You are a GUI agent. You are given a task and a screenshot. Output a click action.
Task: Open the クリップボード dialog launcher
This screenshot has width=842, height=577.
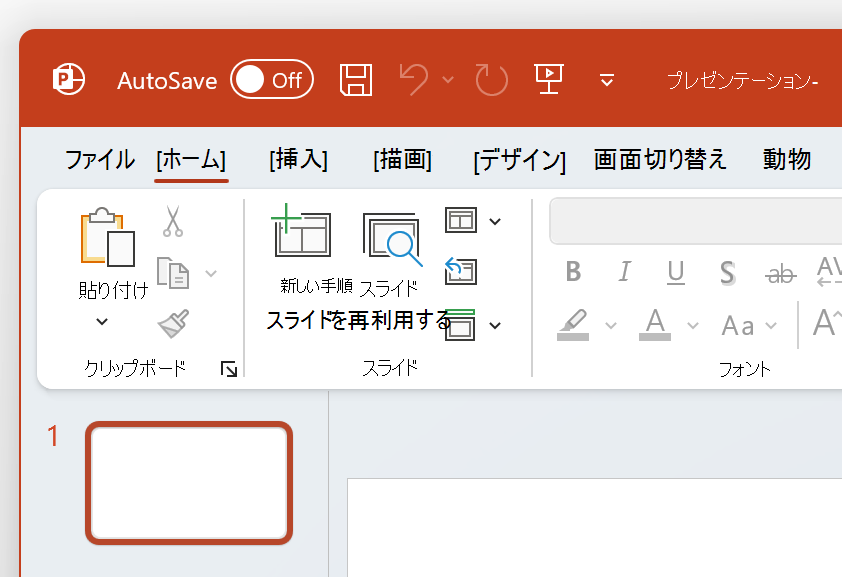[229, 369]
